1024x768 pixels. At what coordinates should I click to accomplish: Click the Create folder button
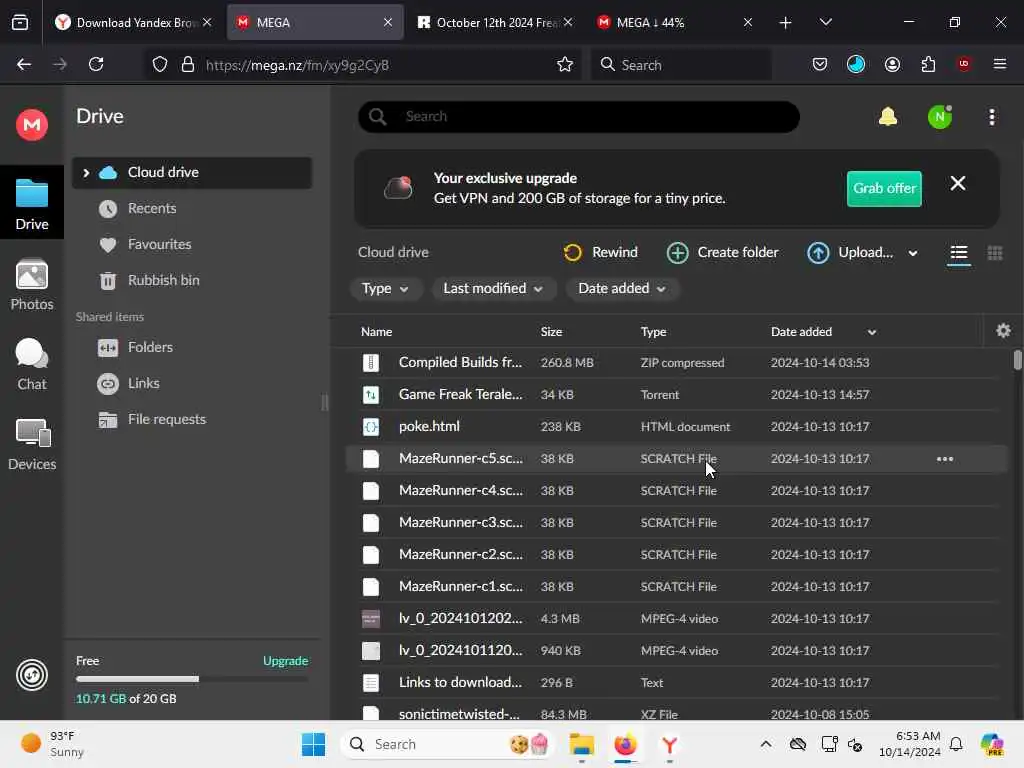pyautogui.click(x=722, y=252)
